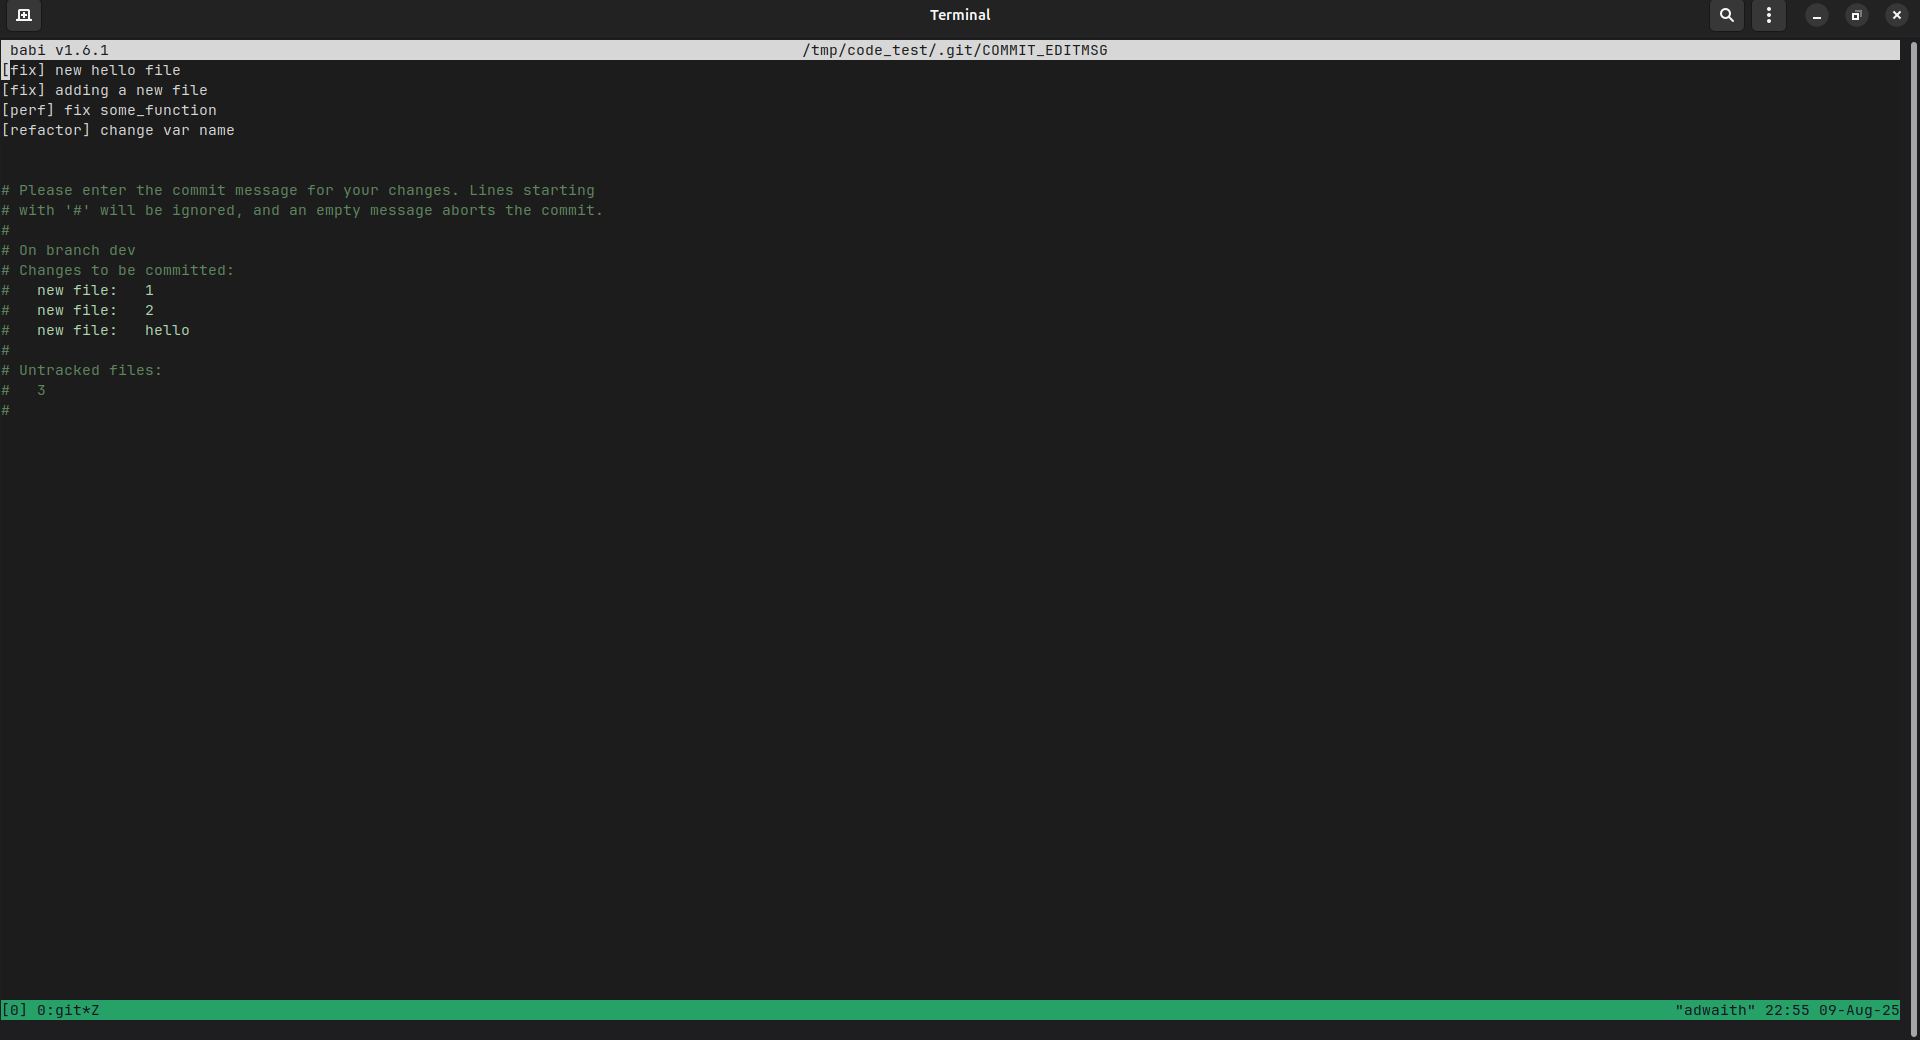Screen dimensions: 1920x1040
Task: Place cursor on '[fix] new hello file' line
Action: [x=92, y=70]
